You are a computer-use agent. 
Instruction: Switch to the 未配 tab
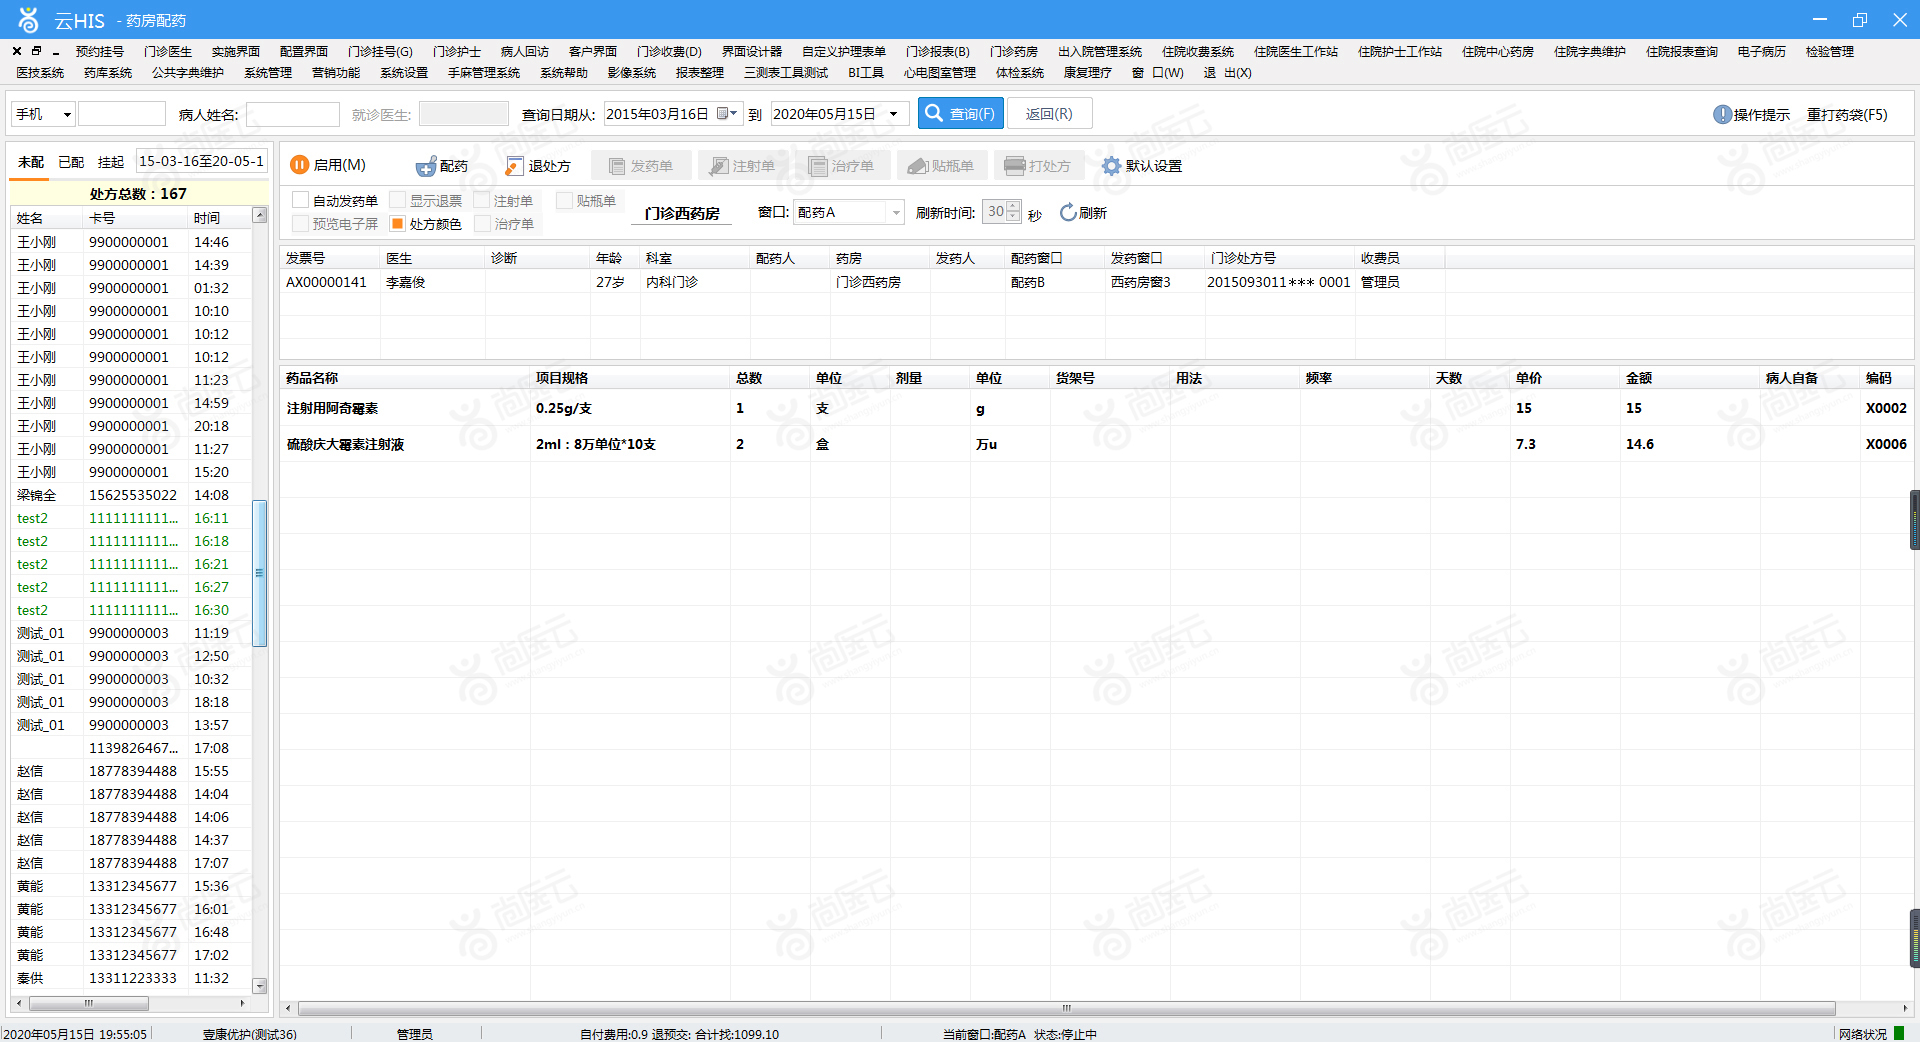click(31, 162)
